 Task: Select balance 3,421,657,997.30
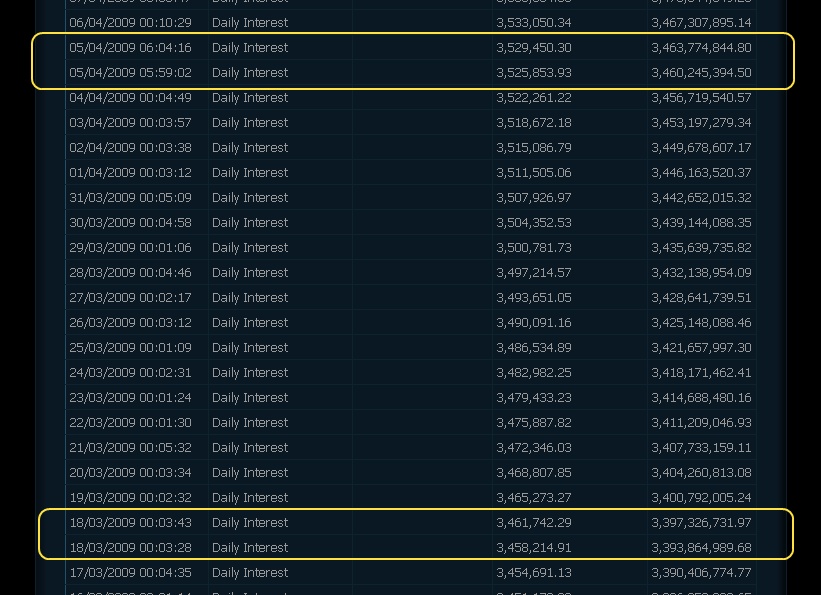pos(701,348)
